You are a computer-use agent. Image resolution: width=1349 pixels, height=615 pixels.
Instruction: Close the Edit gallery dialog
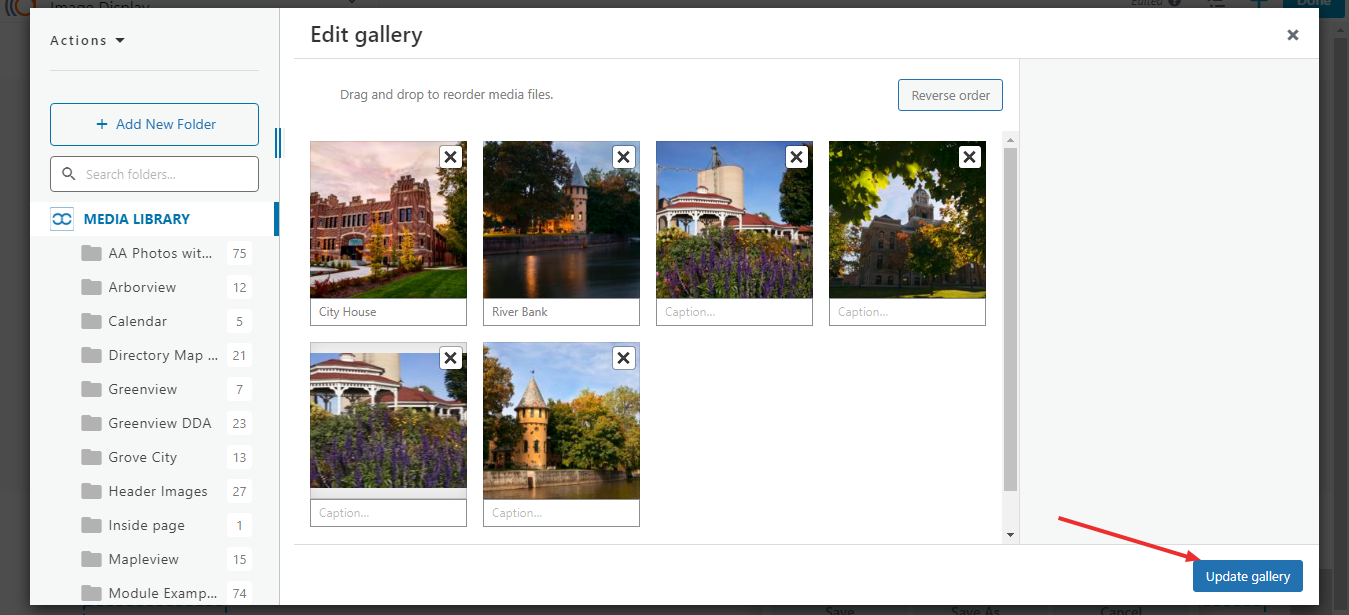pyautogui.click(x=1293, y=35)
